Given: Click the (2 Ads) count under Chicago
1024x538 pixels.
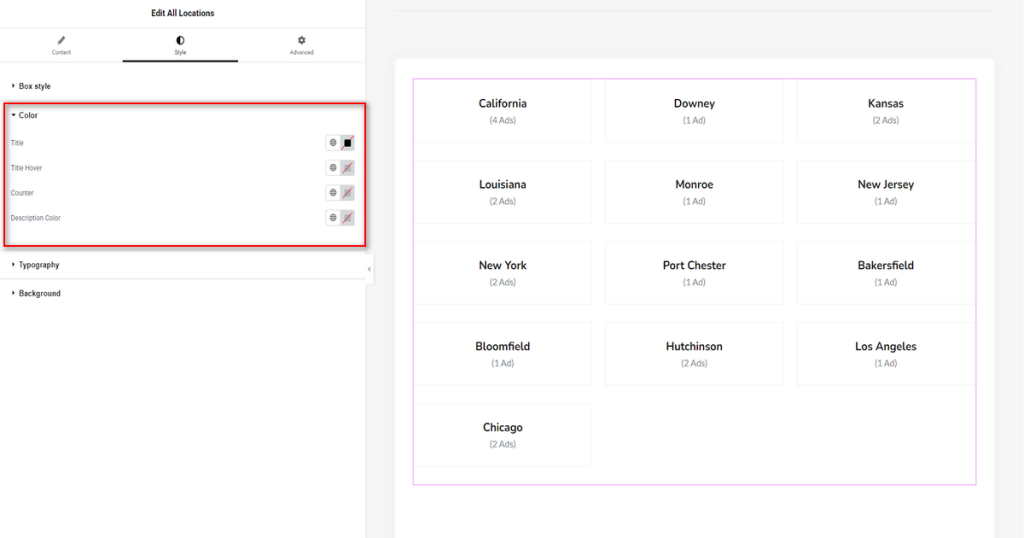Looking at the screenshot, I should (x=502, y=444).
